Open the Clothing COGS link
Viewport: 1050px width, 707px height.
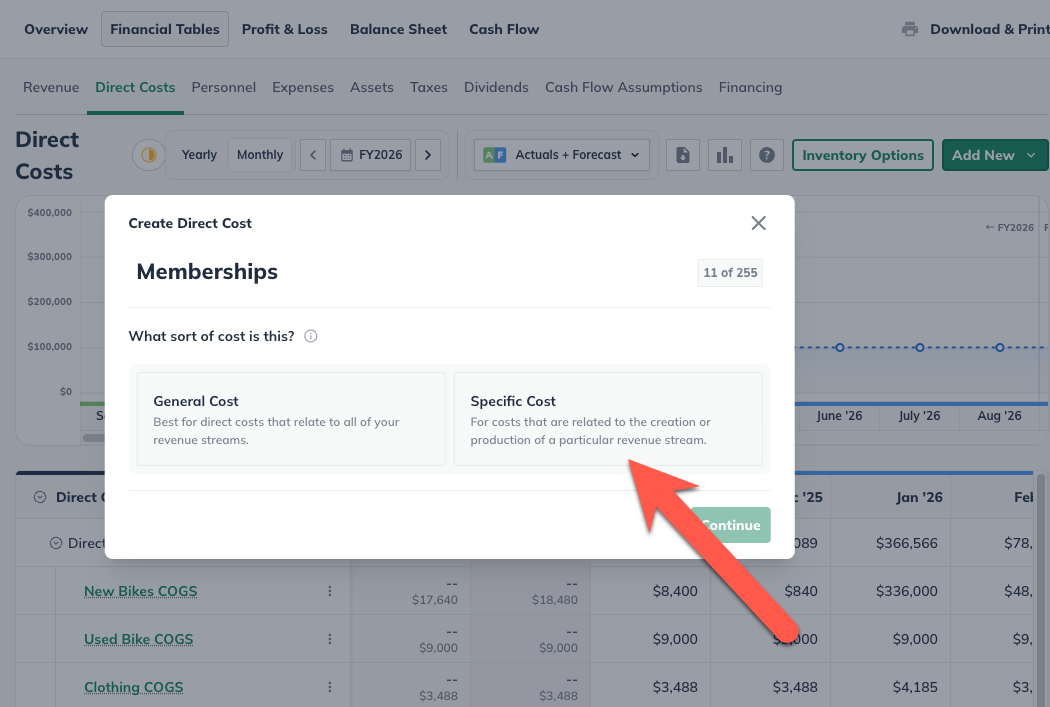pos(133,687)
